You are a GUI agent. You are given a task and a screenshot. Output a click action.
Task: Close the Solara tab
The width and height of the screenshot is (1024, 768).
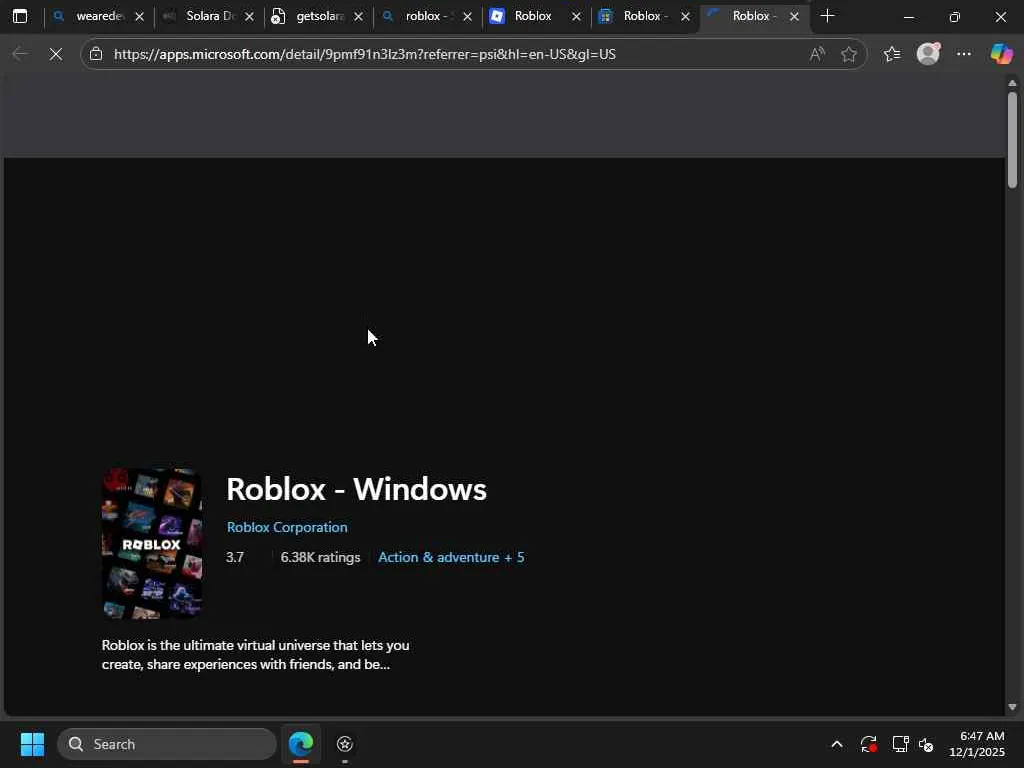[x=249, y=16]
